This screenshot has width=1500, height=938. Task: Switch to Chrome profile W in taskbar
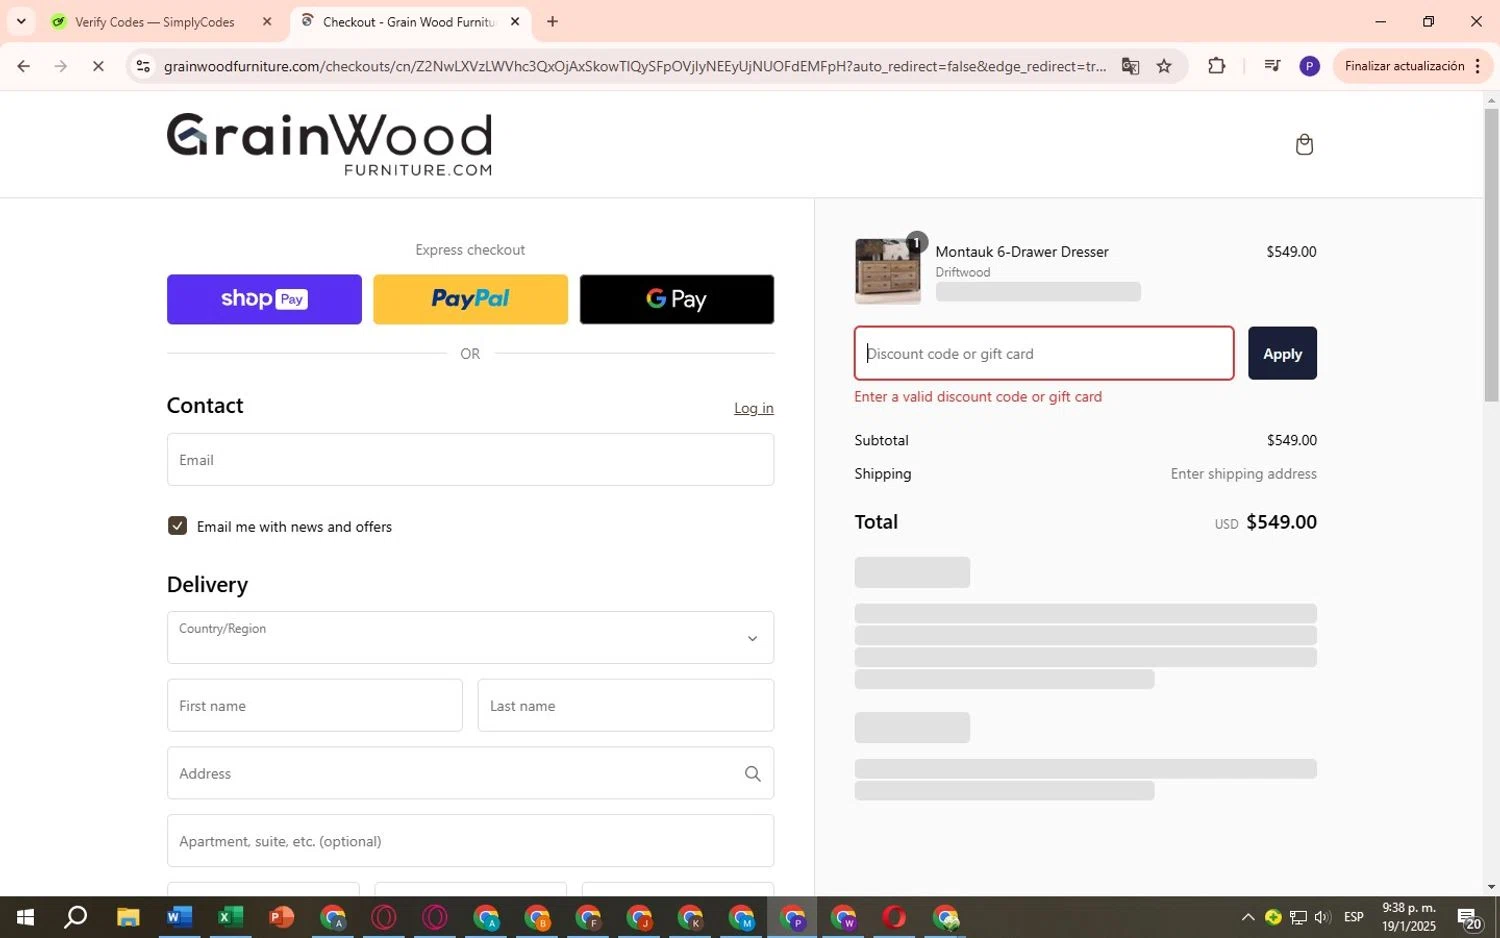843,917
